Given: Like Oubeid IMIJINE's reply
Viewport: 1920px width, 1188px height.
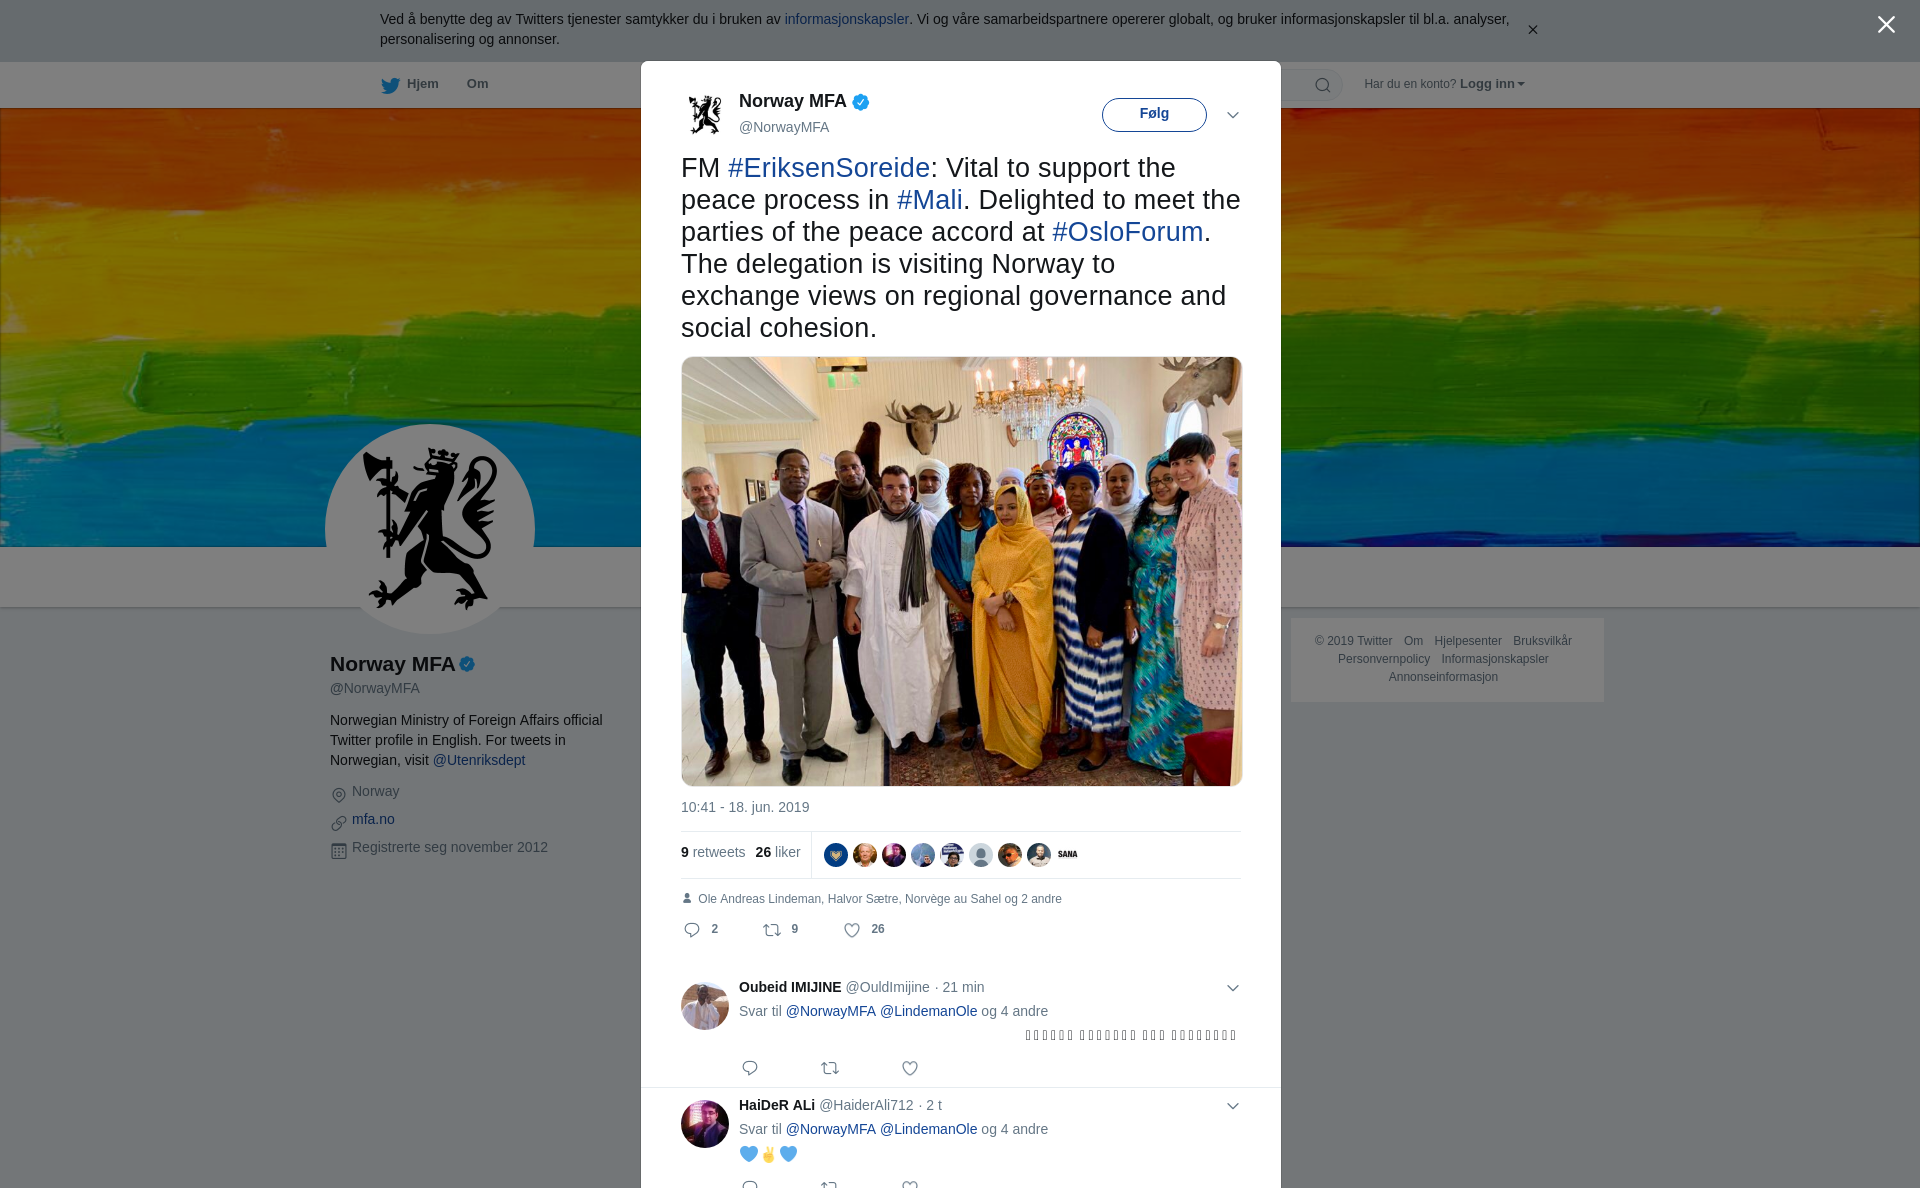Looking at the screenshot, I should pyautogui.click(x=910, y=1068).
